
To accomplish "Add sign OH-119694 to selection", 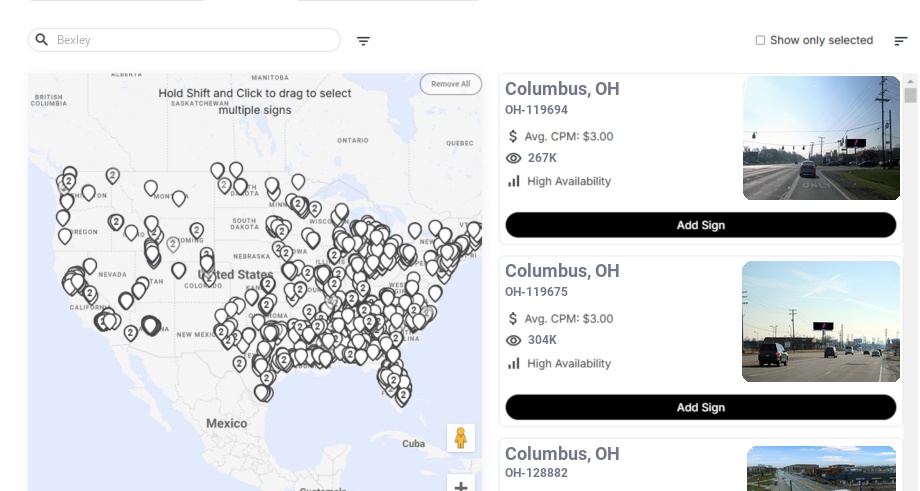I will tap(700, 225).
